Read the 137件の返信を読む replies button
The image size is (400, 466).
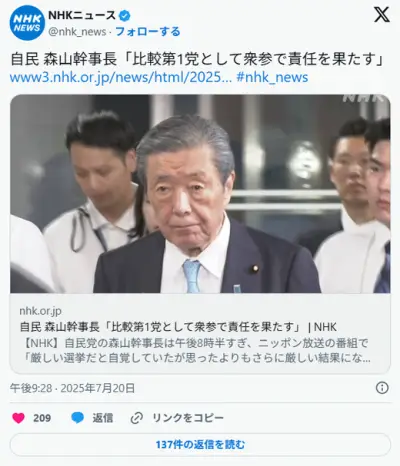200,444
